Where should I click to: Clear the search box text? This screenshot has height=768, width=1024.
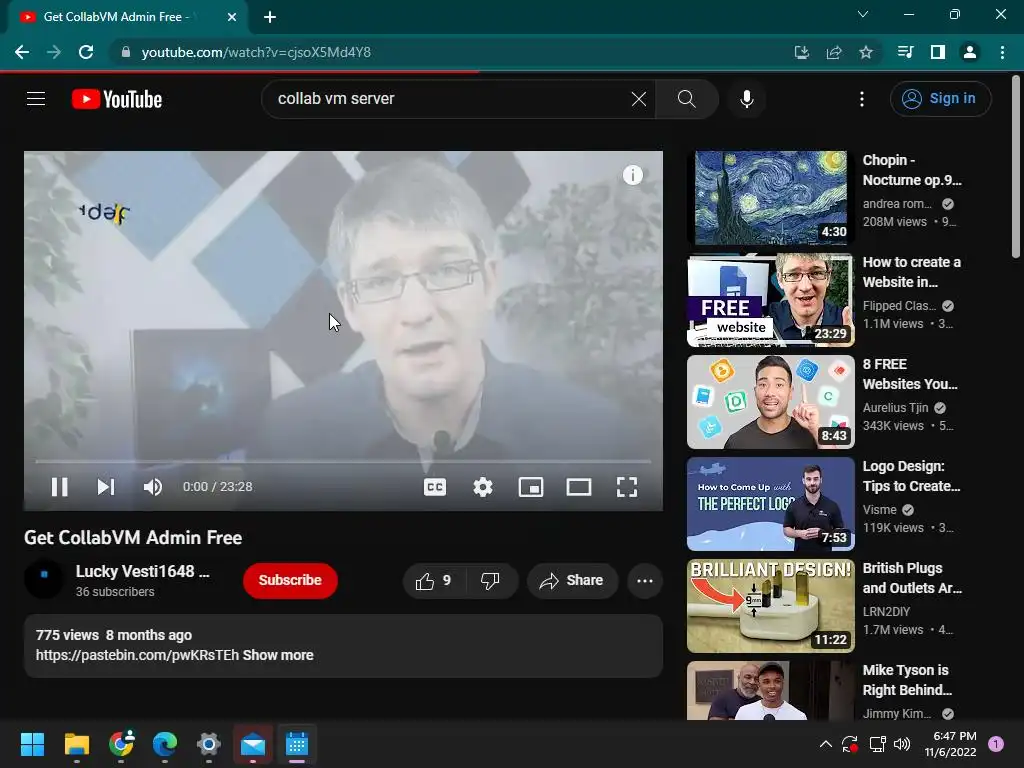(639, 99)
